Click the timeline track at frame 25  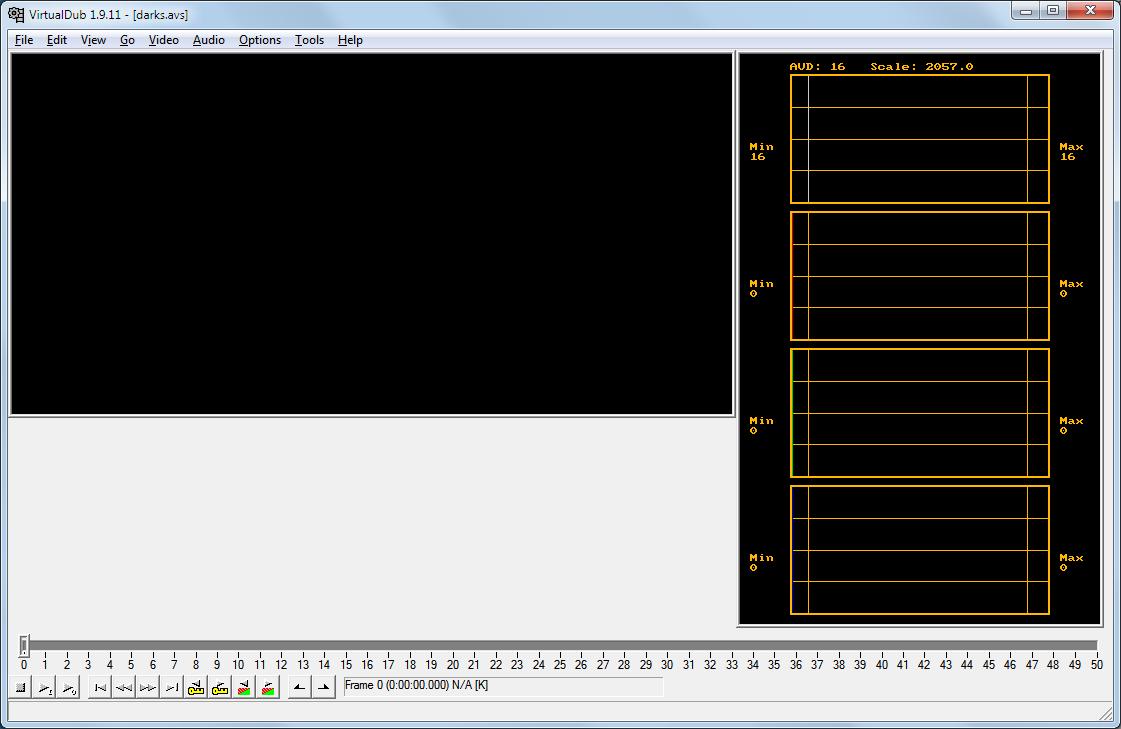coord(560,646)
